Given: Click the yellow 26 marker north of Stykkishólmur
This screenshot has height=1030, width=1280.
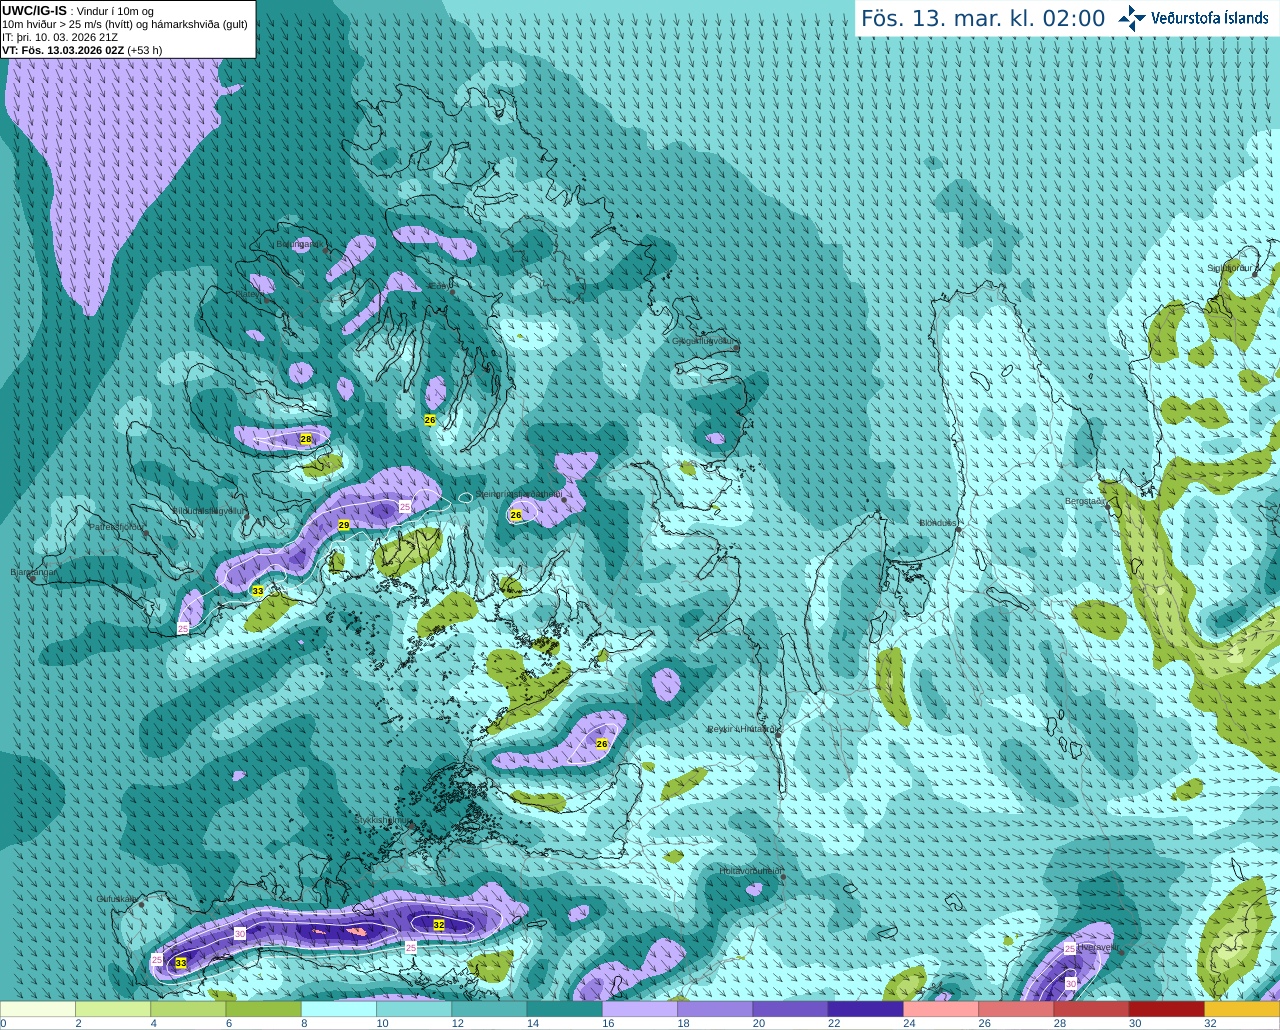Looking at the screenshot, I should click(602, 744).
